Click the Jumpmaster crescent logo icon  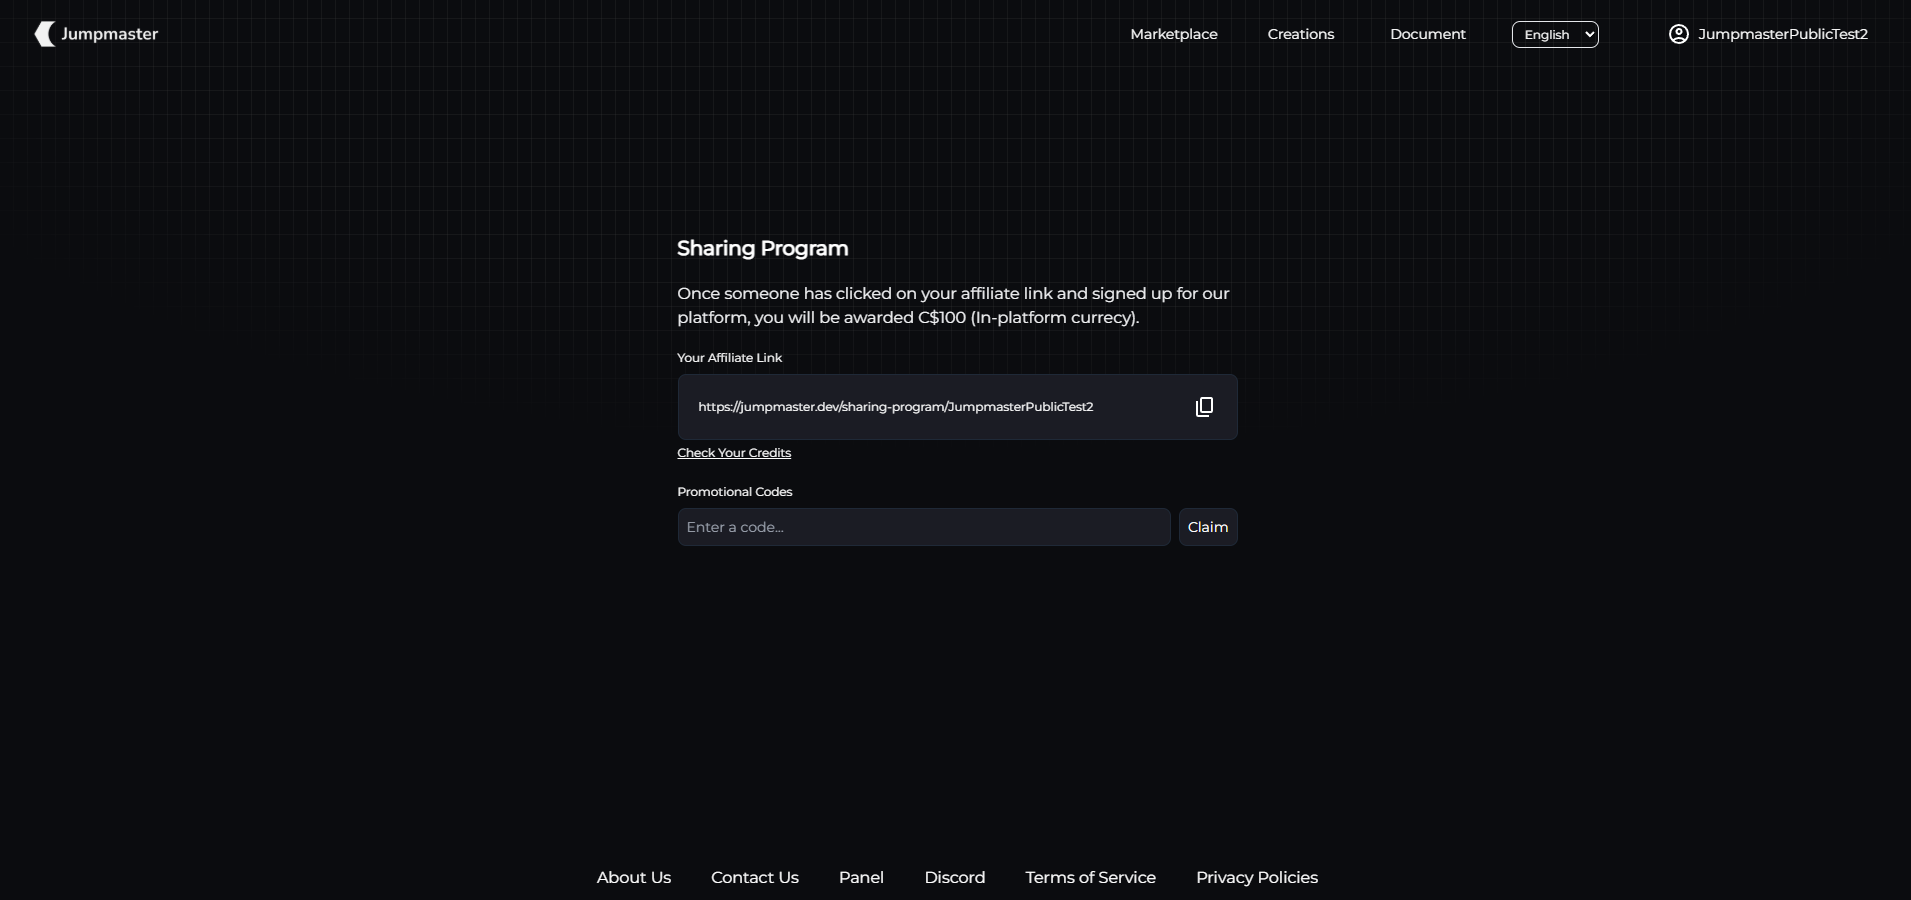point(44,34)
